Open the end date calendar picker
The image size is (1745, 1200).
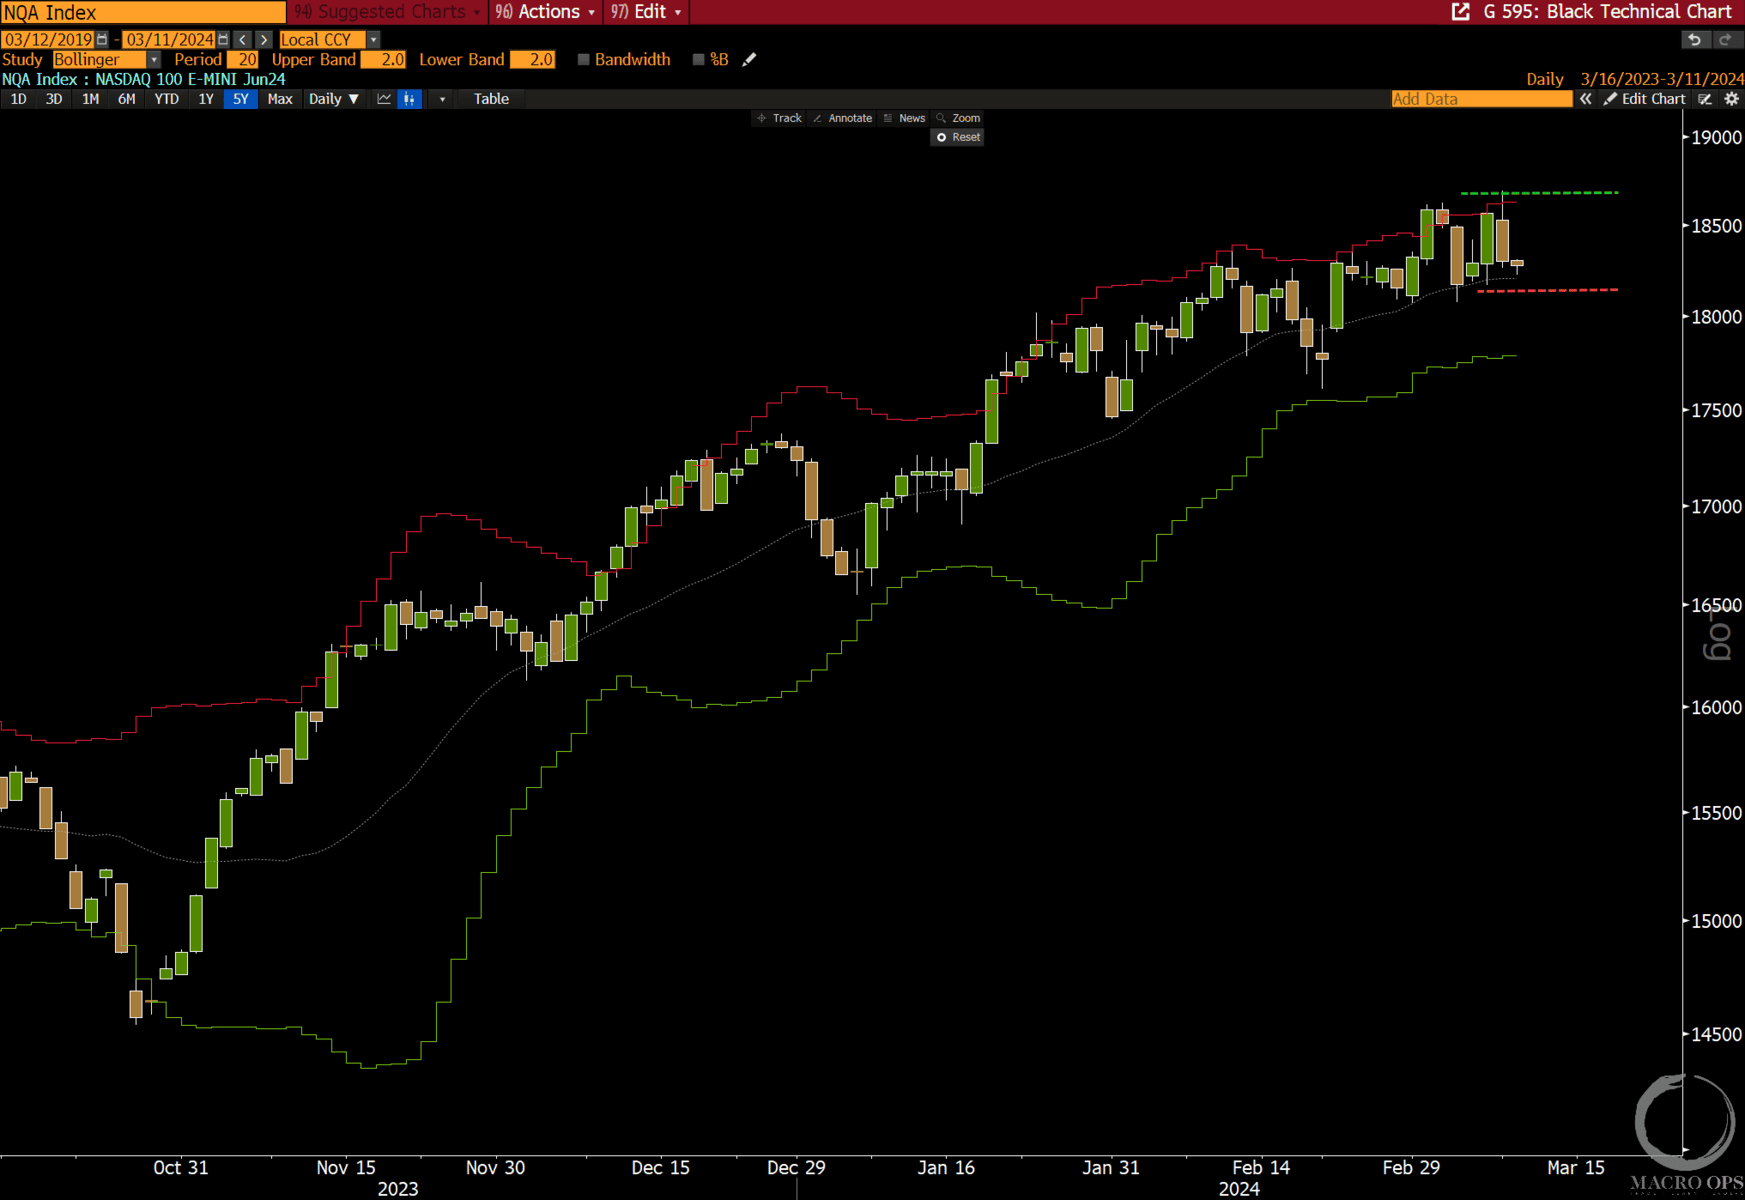(x=223, y=39)
